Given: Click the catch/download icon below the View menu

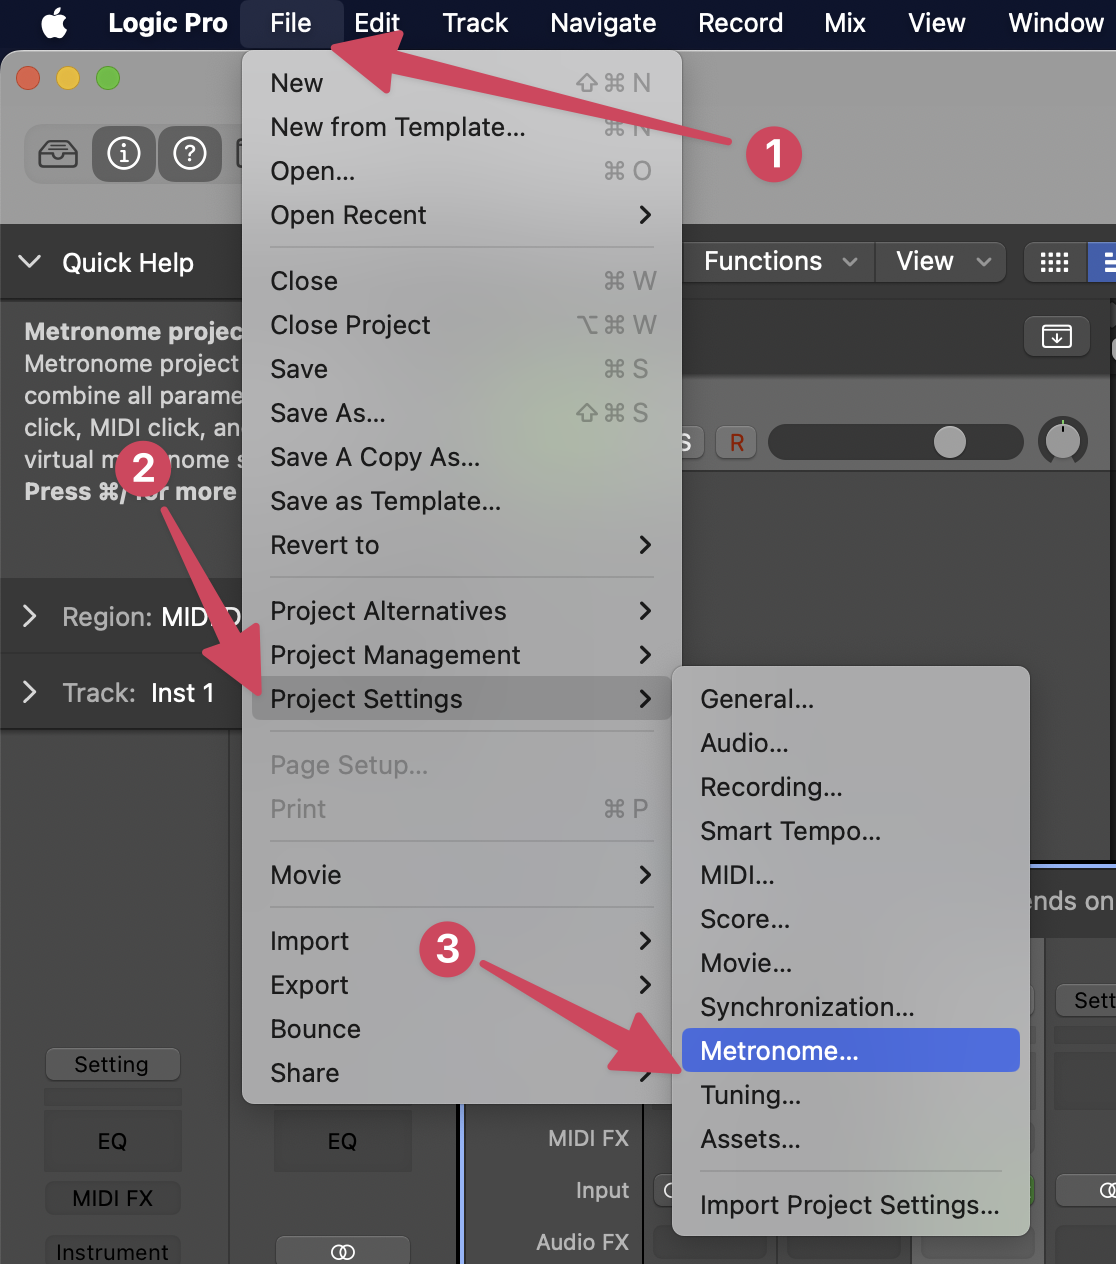Looking at the screenshot, I should click(1056, 336).
